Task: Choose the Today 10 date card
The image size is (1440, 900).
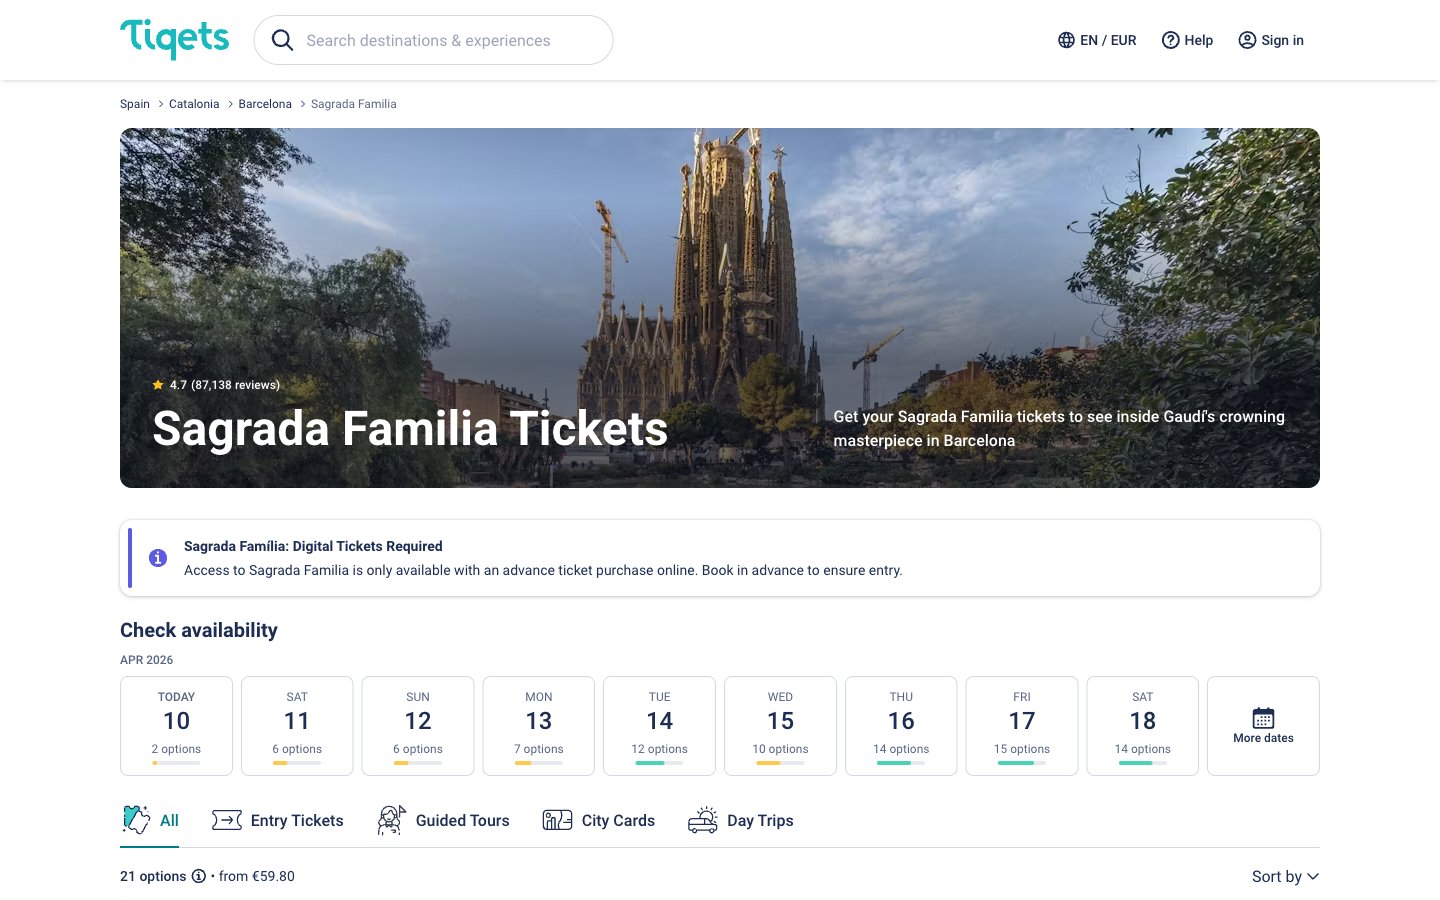Action: (176, 725)
